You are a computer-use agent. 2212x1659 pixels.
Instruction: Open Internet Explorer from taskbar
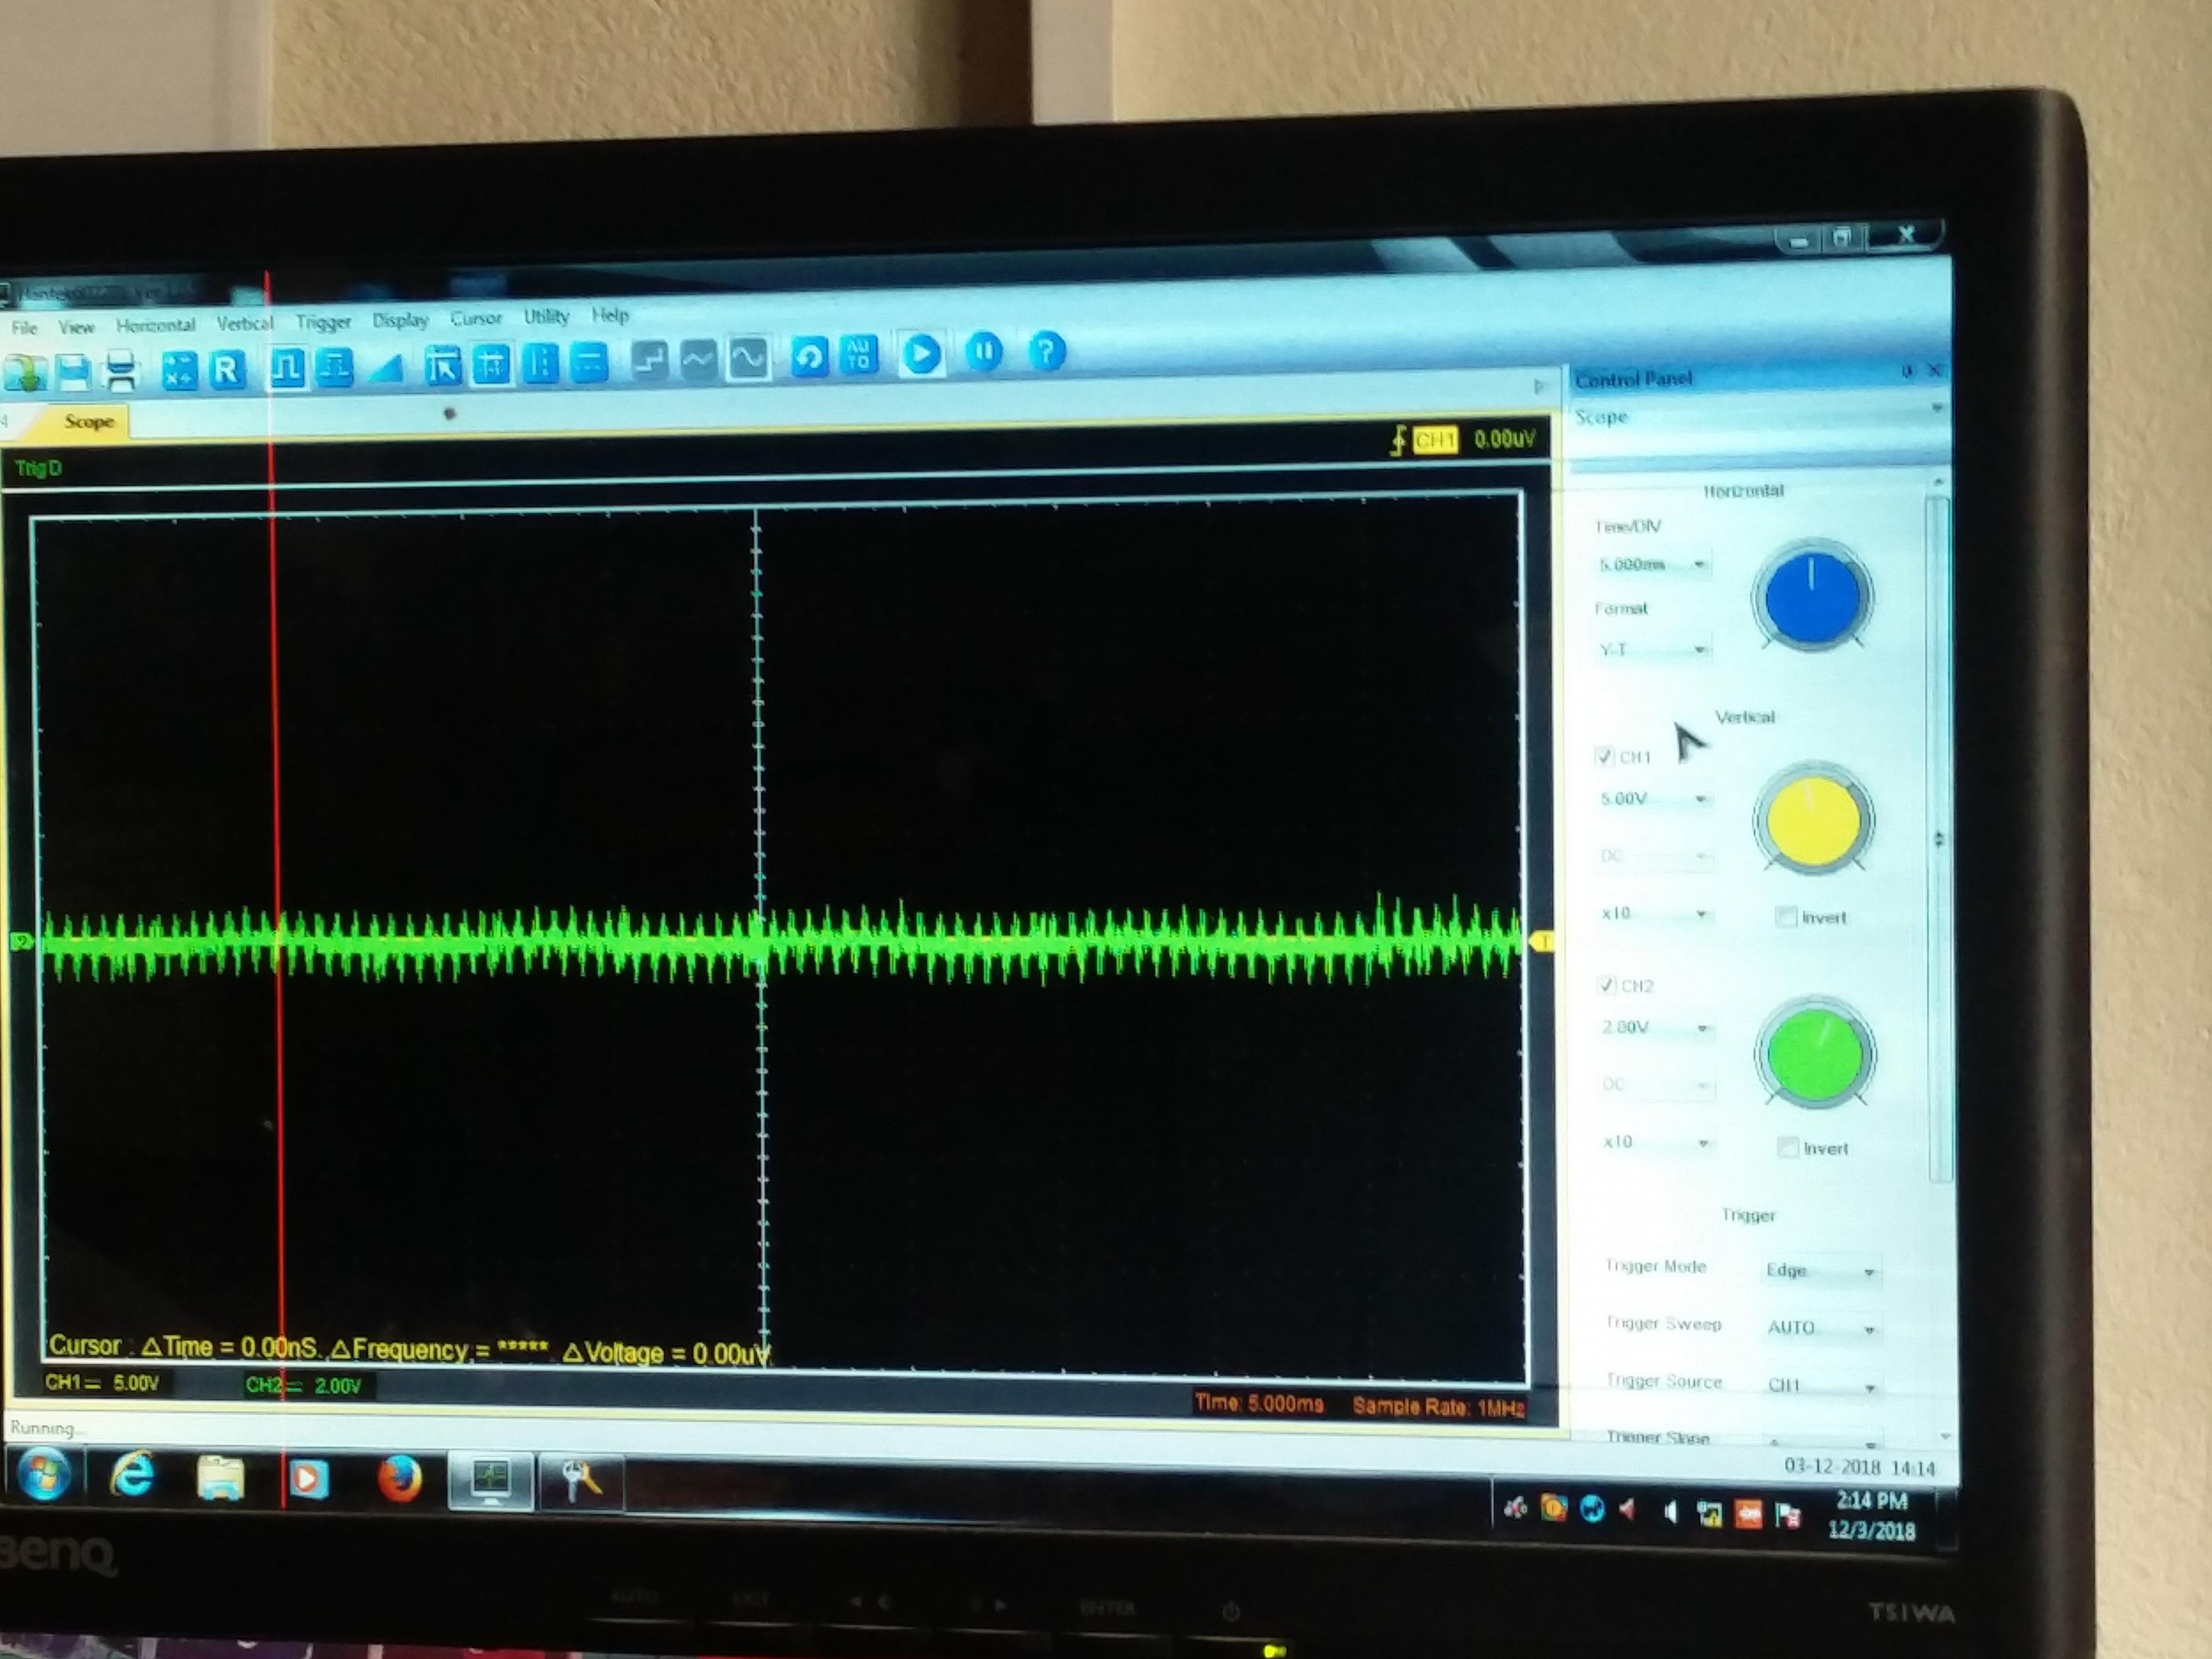(133, 1474)
